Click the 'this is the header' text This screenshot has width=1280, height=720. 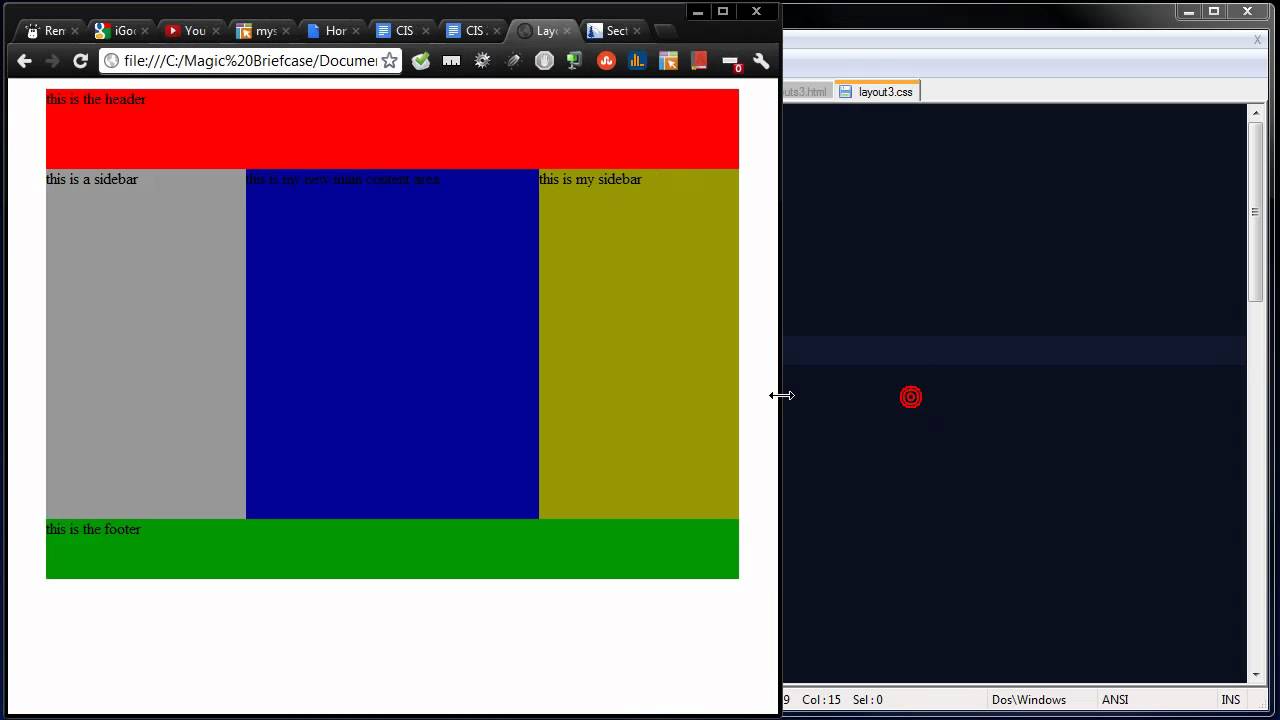96,99
